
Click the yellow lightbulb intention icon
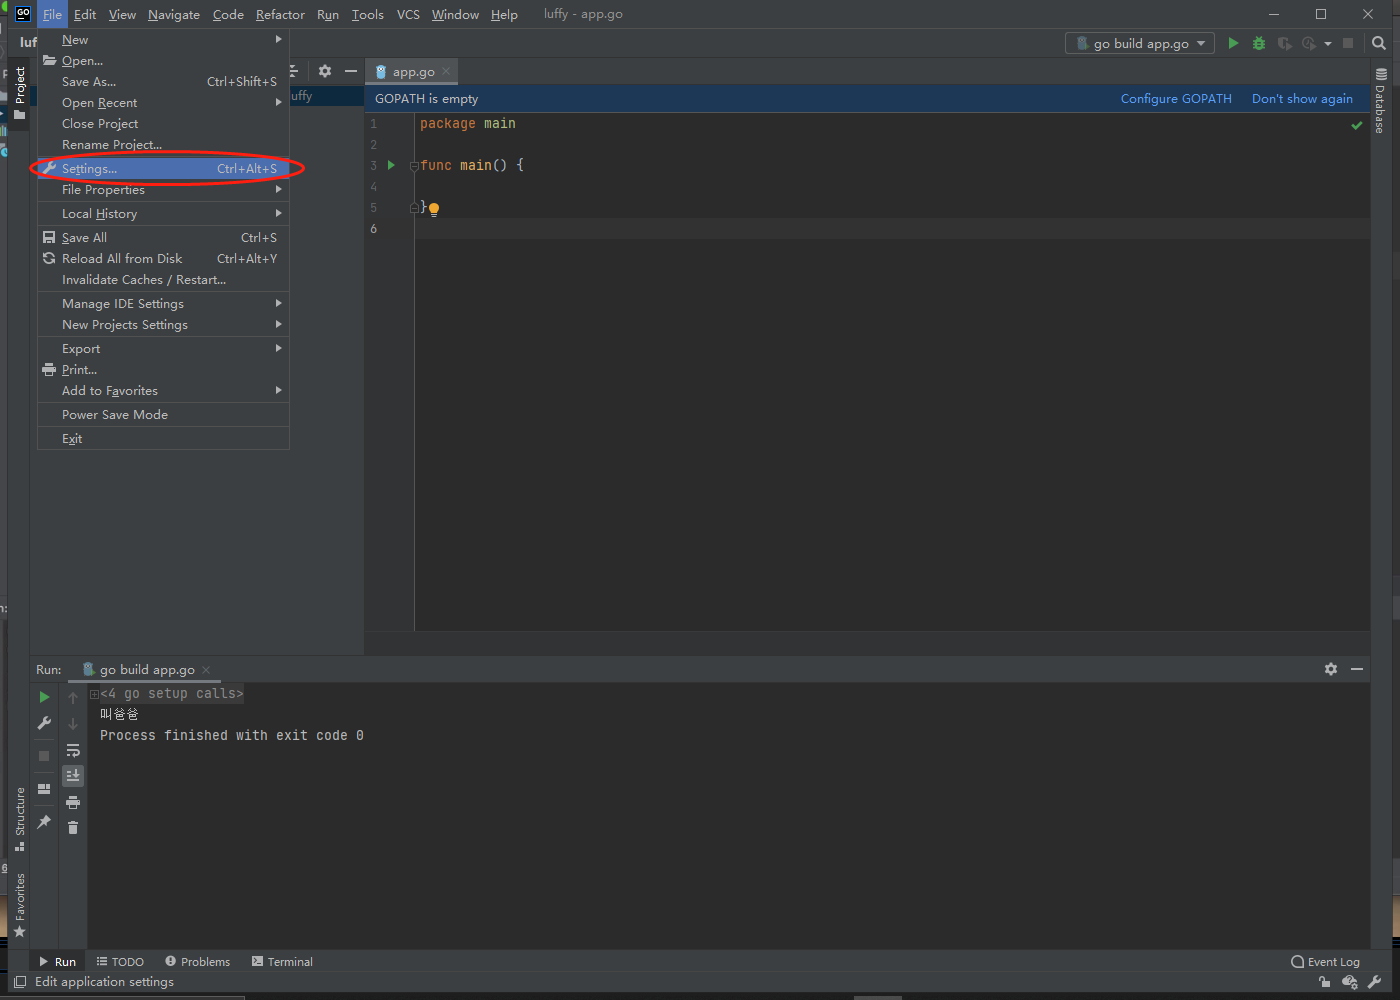pyautogui.click(x=434, y=209)
